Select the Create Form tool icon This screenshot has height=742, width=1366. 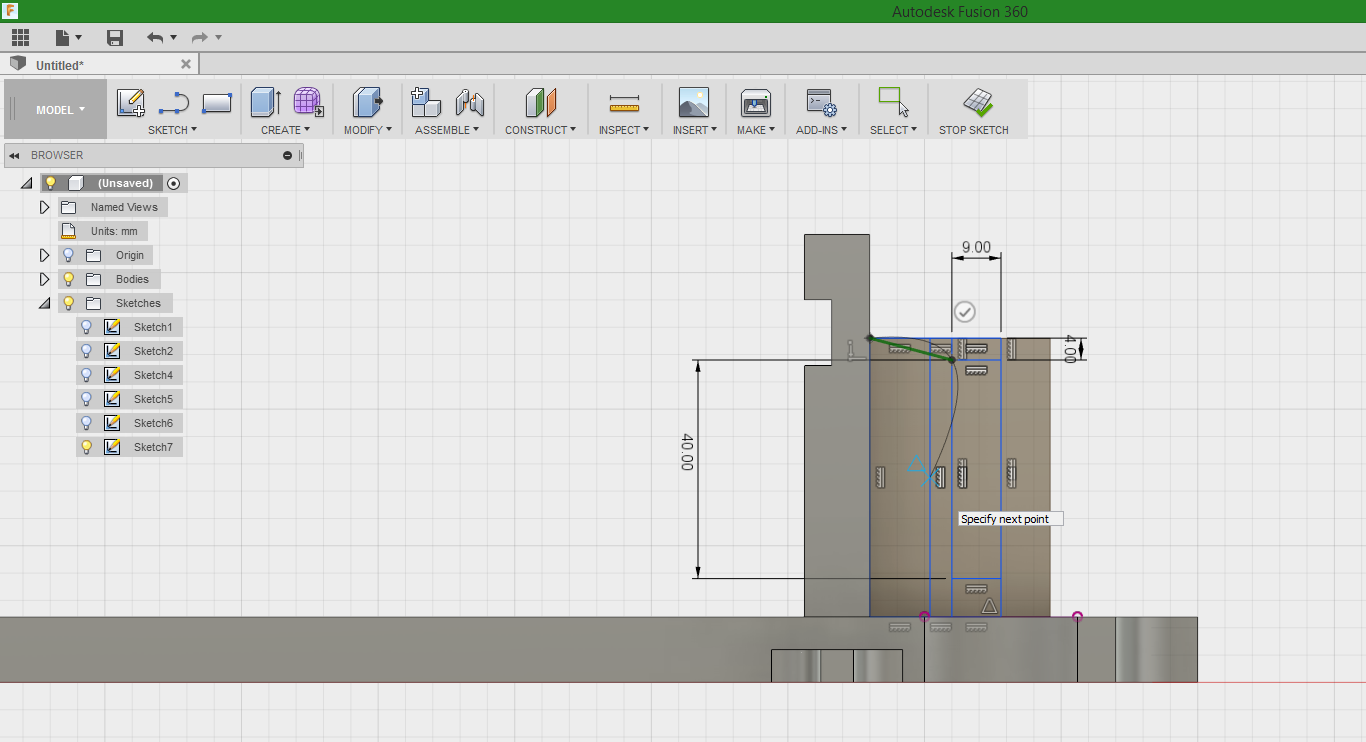coord(308,103)
